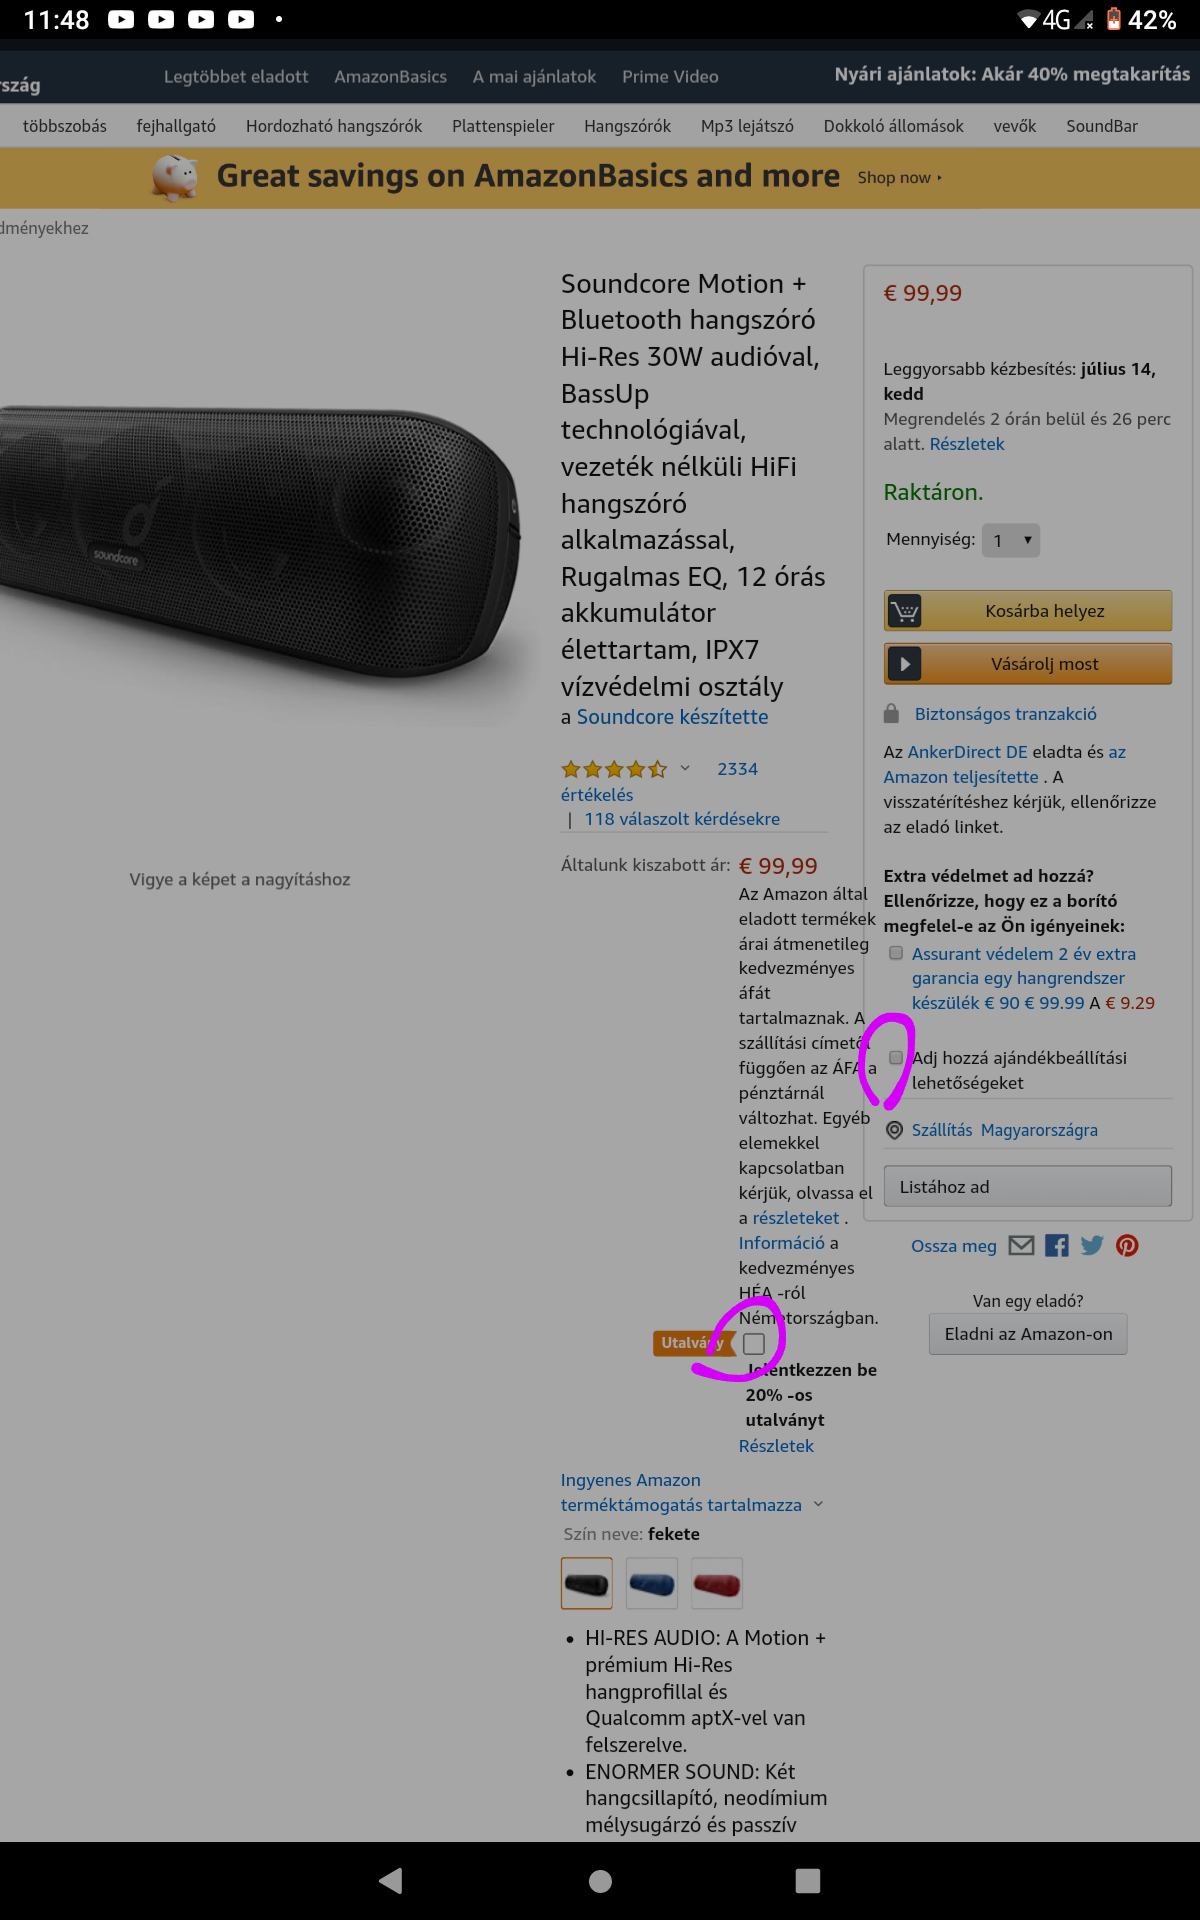Expand the star rating breakdown chevron
This screenshot has height=1920, width=1200.
click(685, 768)
